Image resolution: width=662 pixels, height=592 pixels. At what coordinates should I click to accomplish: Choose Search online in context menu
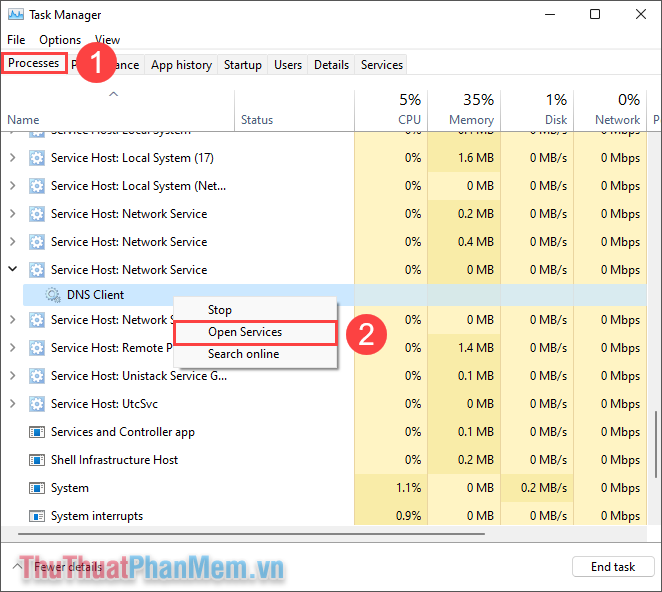255,354
